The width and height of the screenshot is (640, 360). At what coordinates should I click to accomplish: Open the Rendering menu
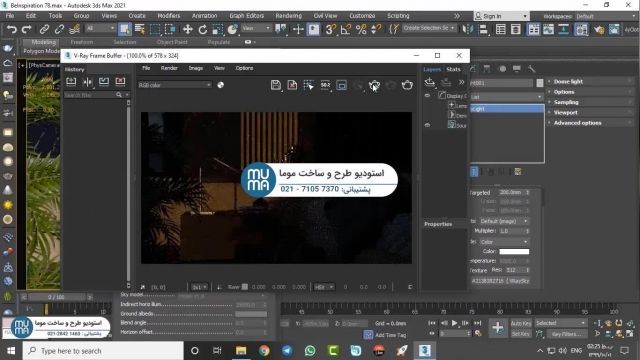tap(289, 16)
